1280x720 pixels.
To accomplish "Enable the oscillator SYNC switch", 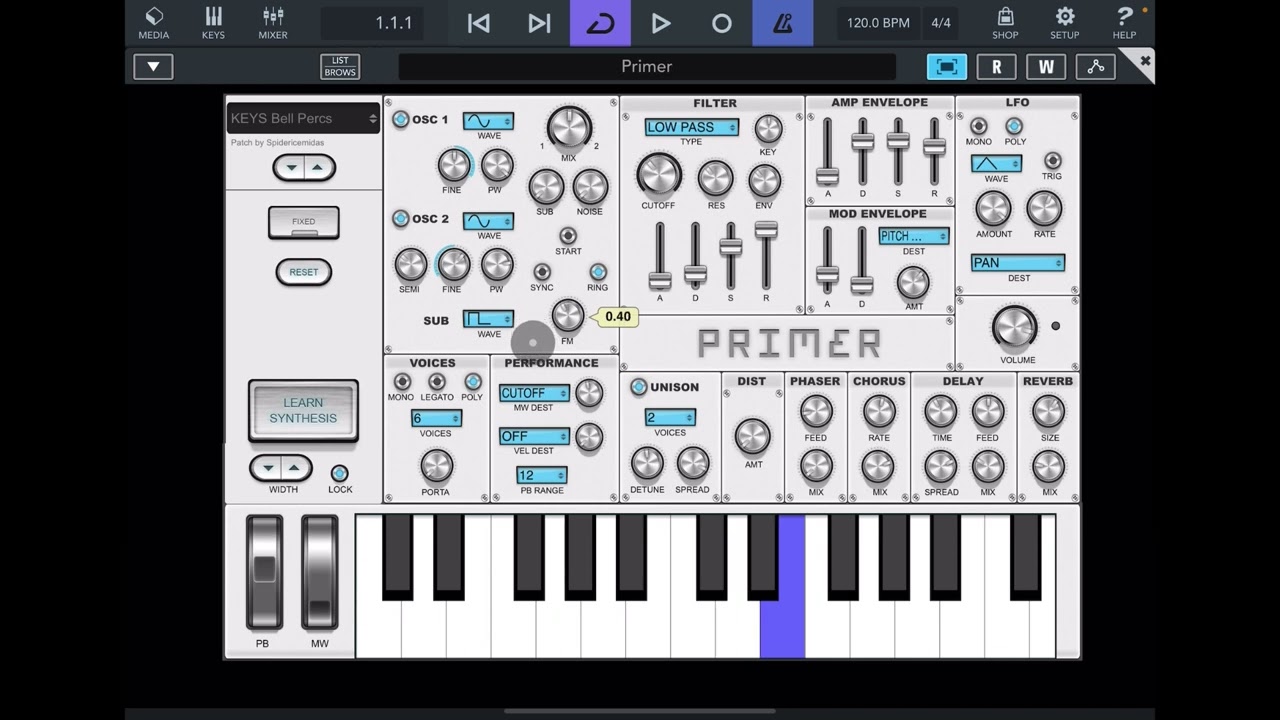I will 541,272.
